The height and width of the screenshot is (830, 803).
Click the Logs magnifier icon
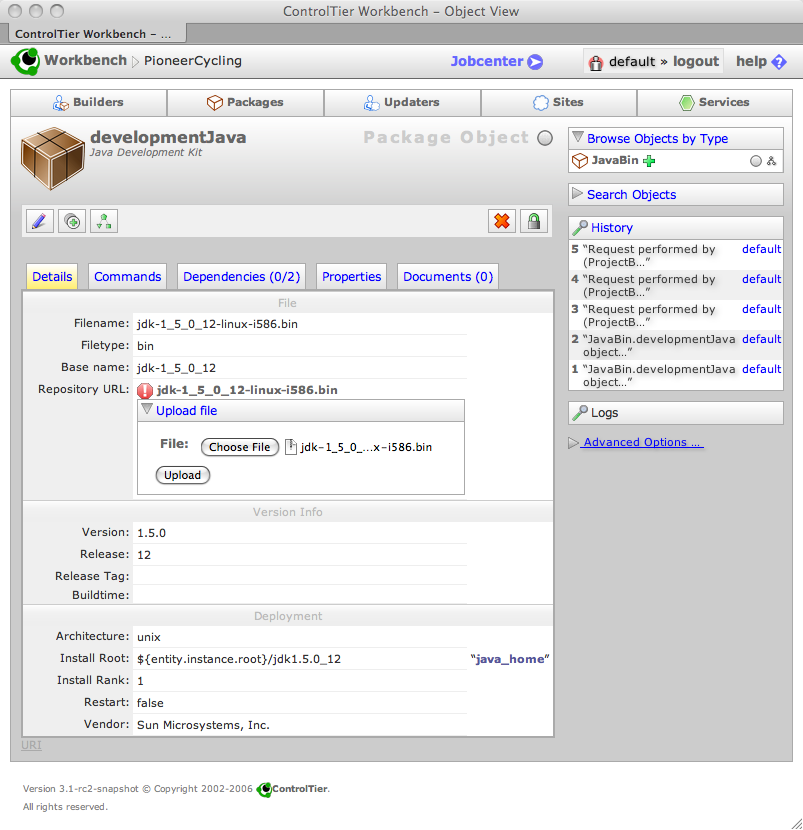pyautogui.click(x=580, y=413)
